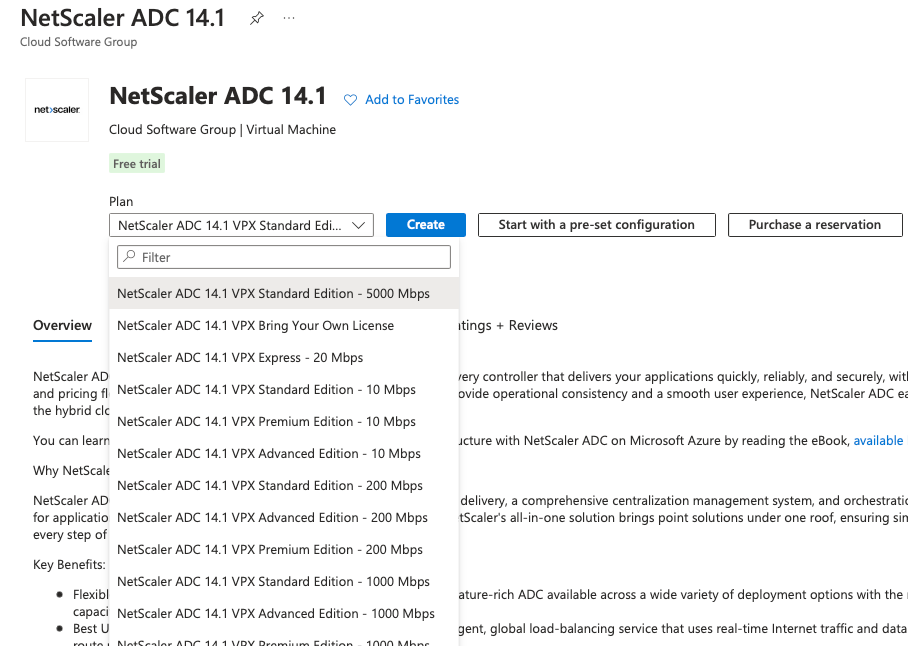This screenshot has width=908, height=646.
Task: Click the NetScaler logo thumbnail
Action: [x=57, y=110]
